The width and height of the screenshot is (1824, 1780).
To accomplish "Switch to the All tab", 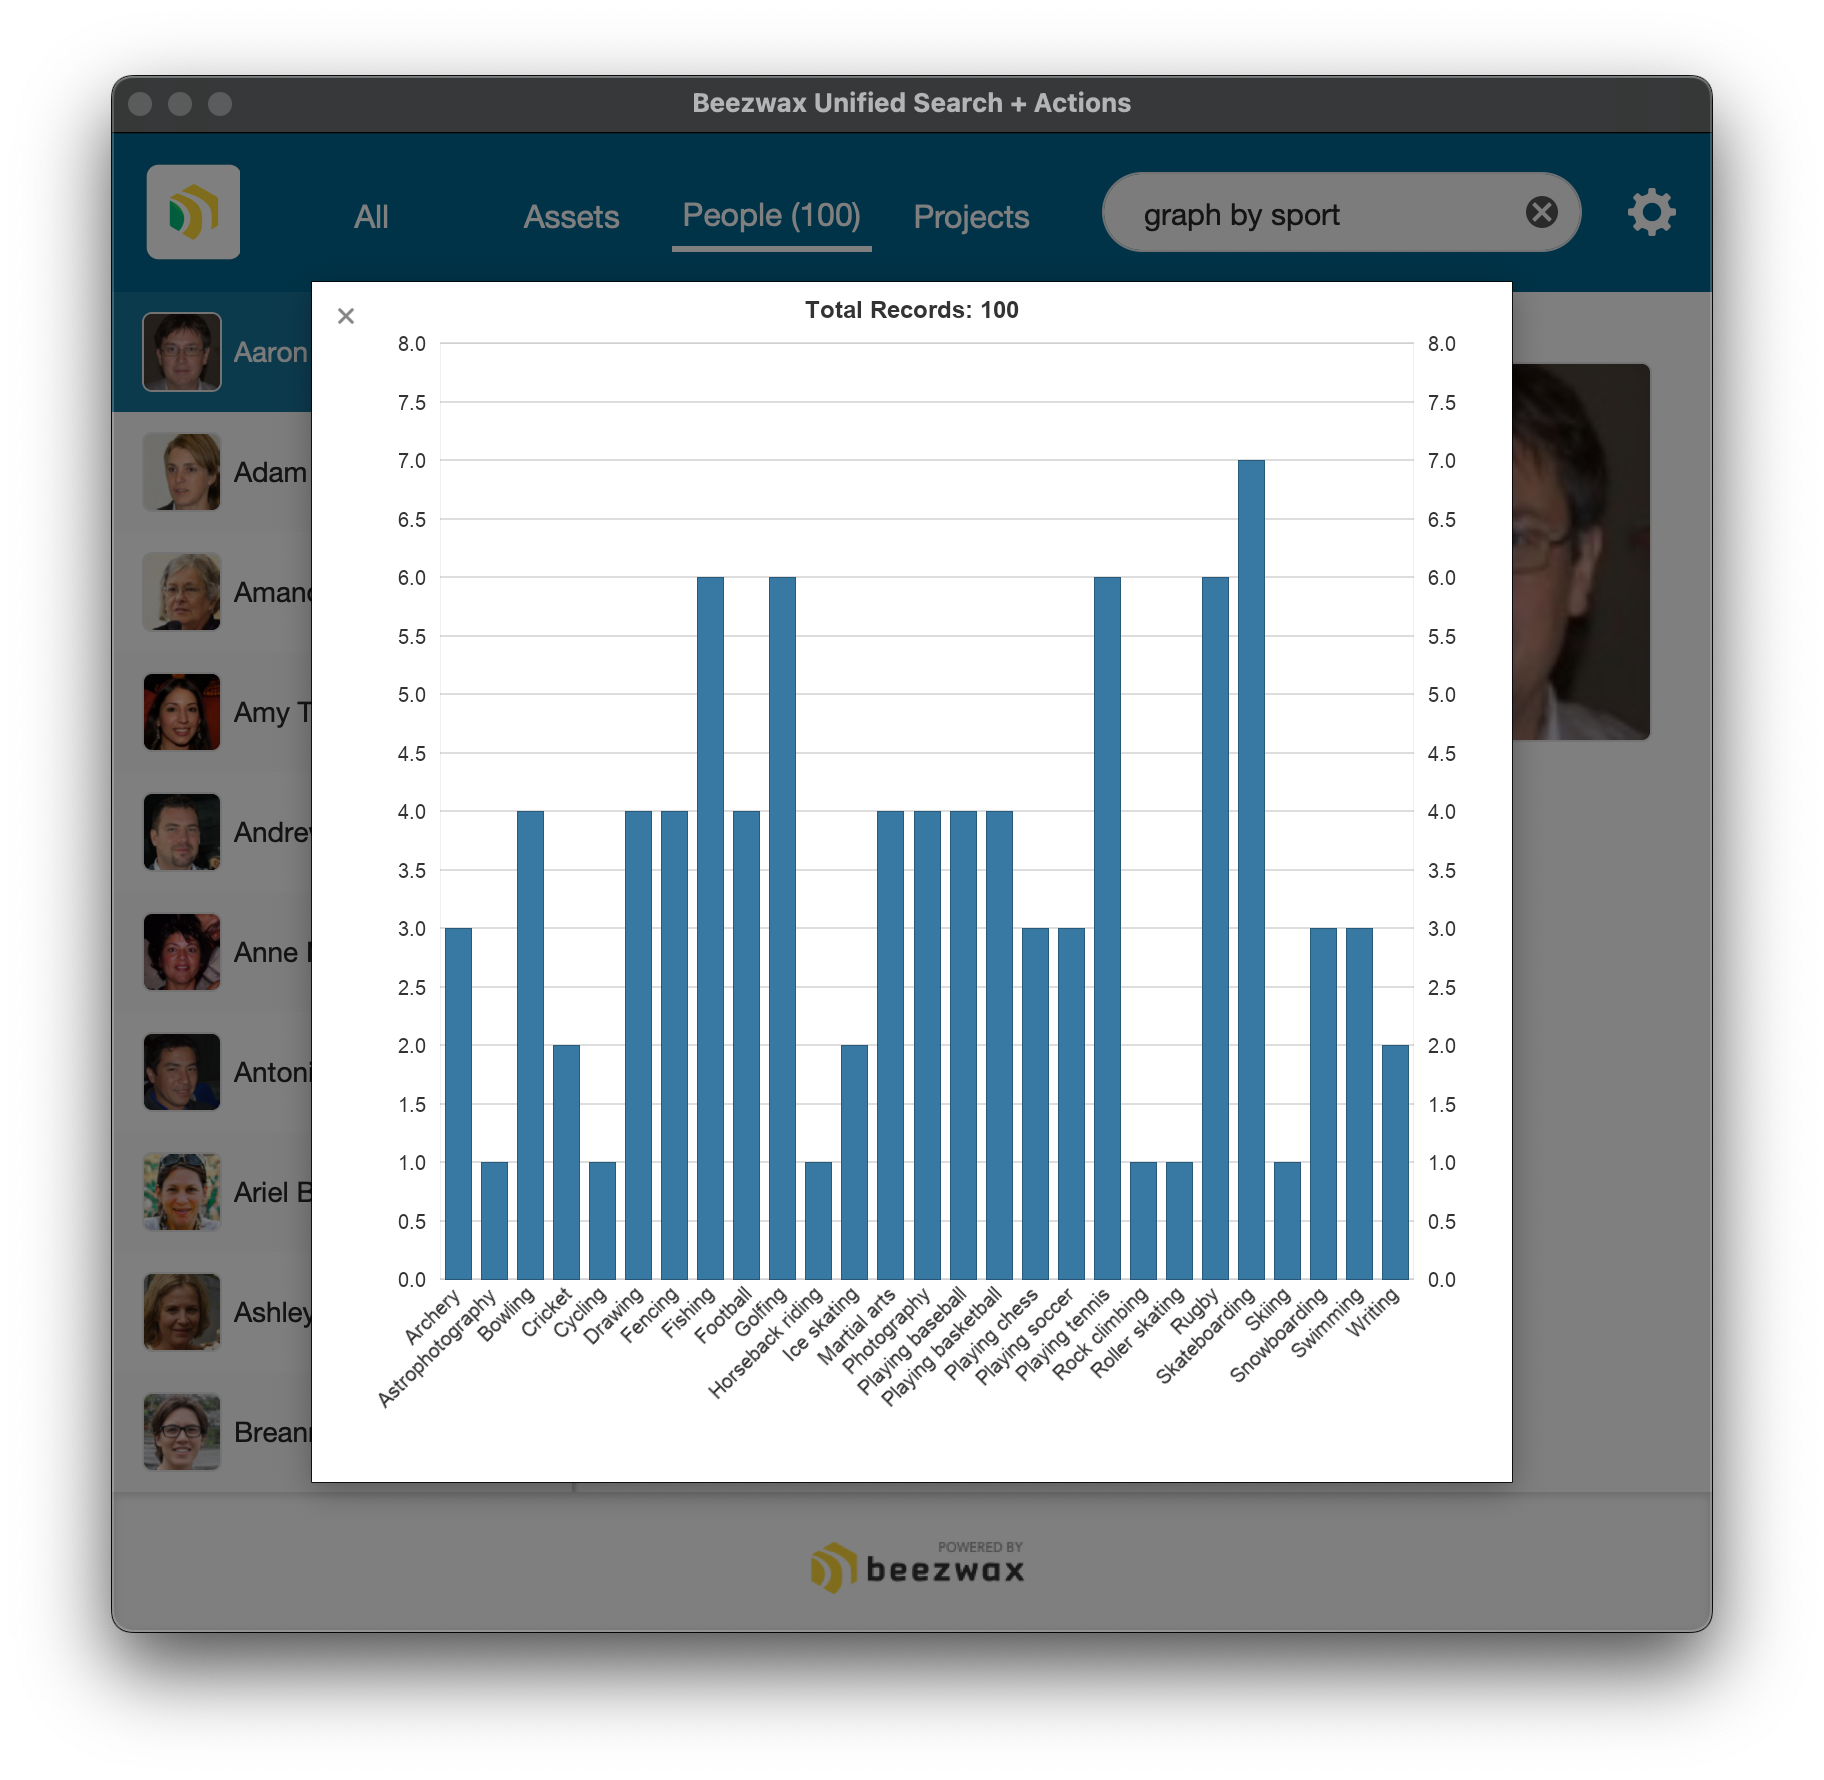I will [x=371, y=217].
